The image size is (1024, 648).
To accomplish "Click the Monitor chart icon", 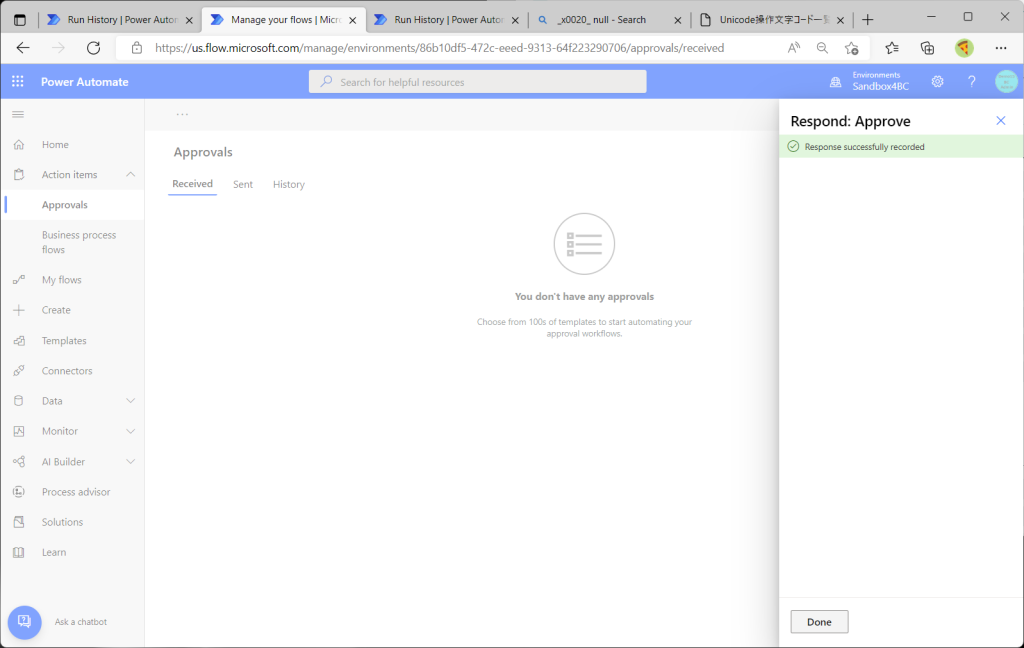I will (x=19, y=431).
